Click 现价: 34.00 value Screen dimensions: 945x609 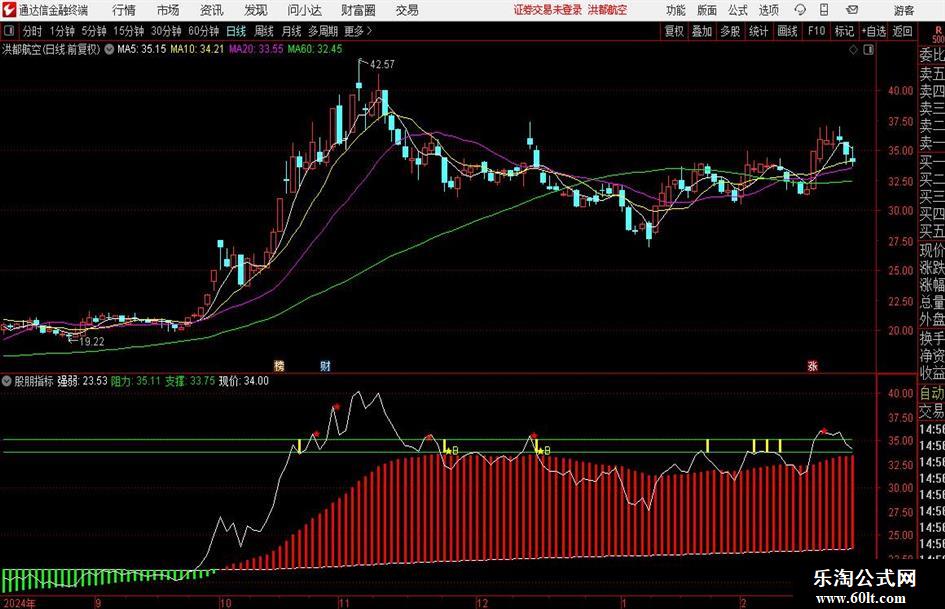pos(243,381)
